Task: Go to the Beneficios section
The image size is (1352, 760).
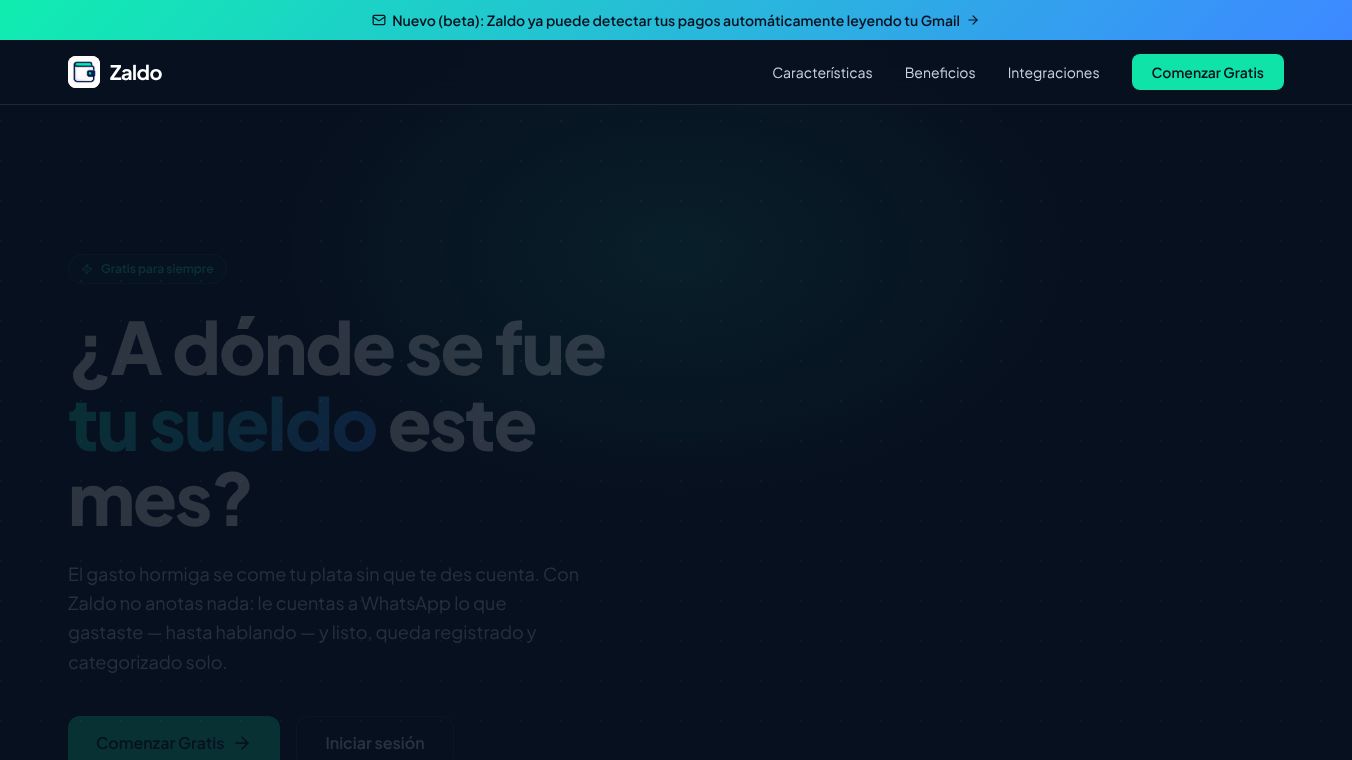Action: point(940,73)
